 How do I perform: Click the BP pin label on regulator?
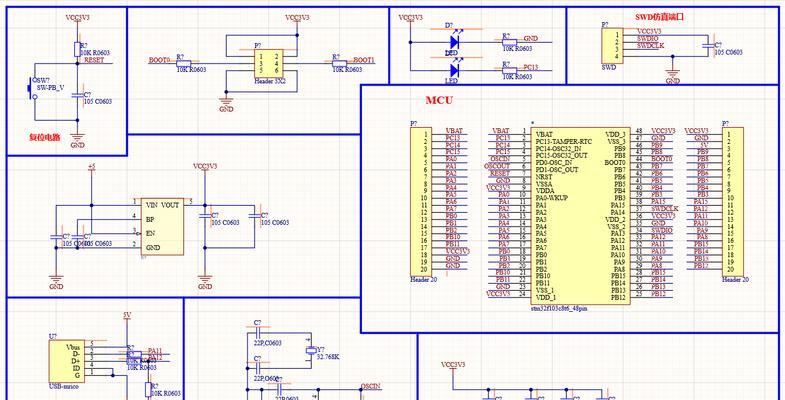pos(150,219)
